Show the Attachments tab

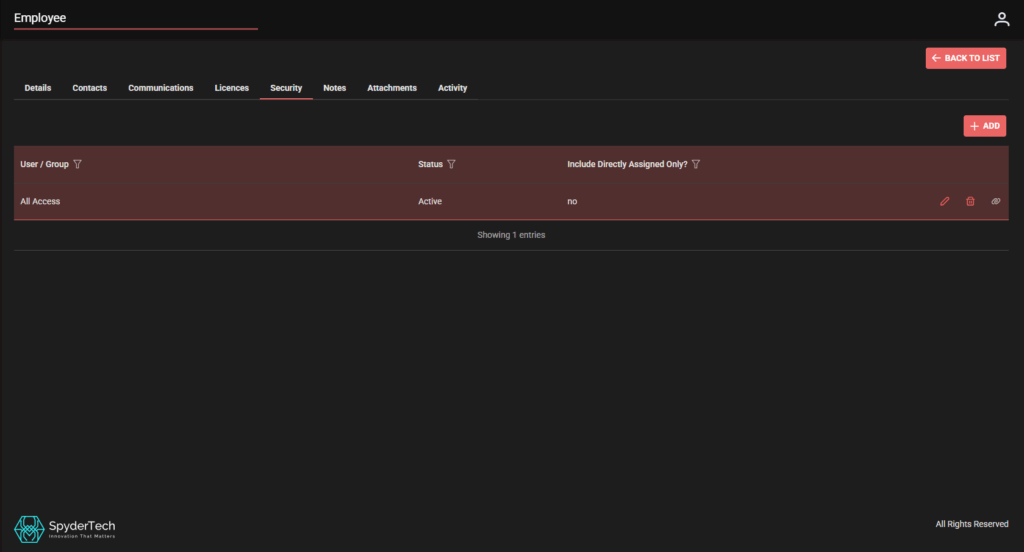pyautogui.click(x=392, y=88)
